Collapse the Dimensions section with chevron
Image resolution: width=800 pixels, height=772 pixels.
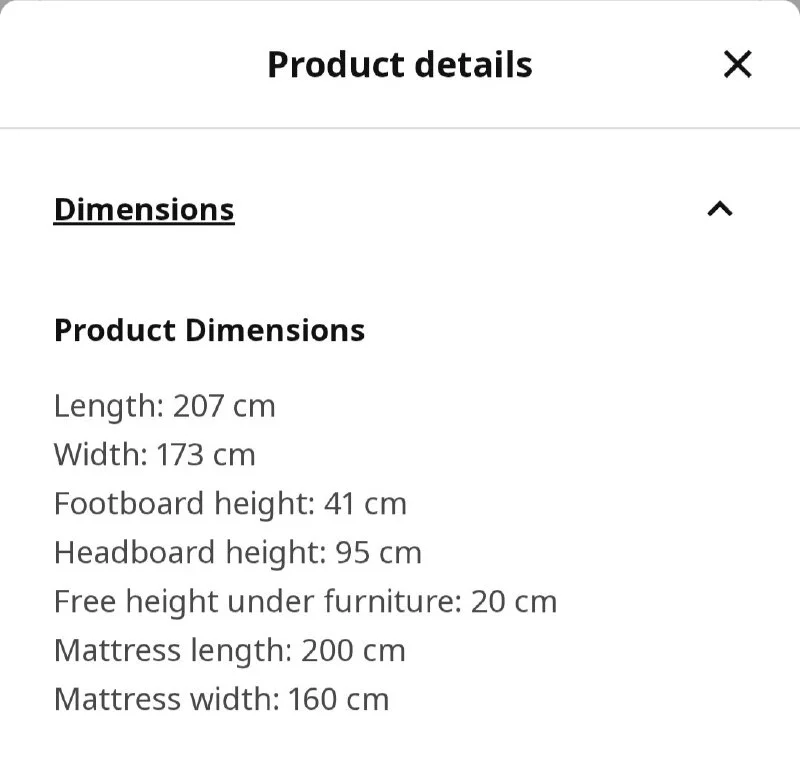720,209
